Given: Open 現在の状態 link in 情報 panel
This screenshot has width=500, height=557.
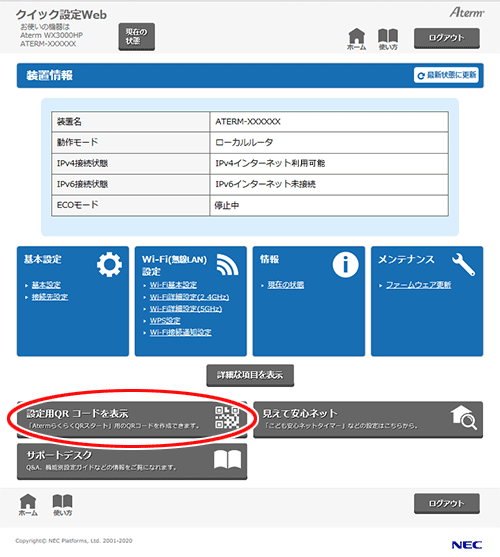Looking at the screenshot, I should (286, 285).
